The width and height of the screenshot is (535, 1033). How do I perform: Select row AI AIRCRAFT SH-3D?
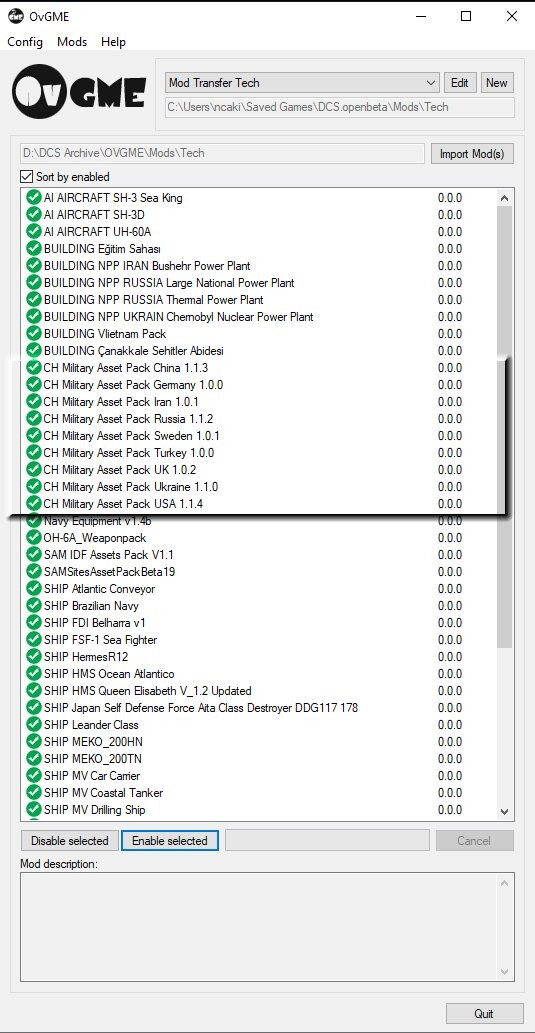tap(260, 215)
